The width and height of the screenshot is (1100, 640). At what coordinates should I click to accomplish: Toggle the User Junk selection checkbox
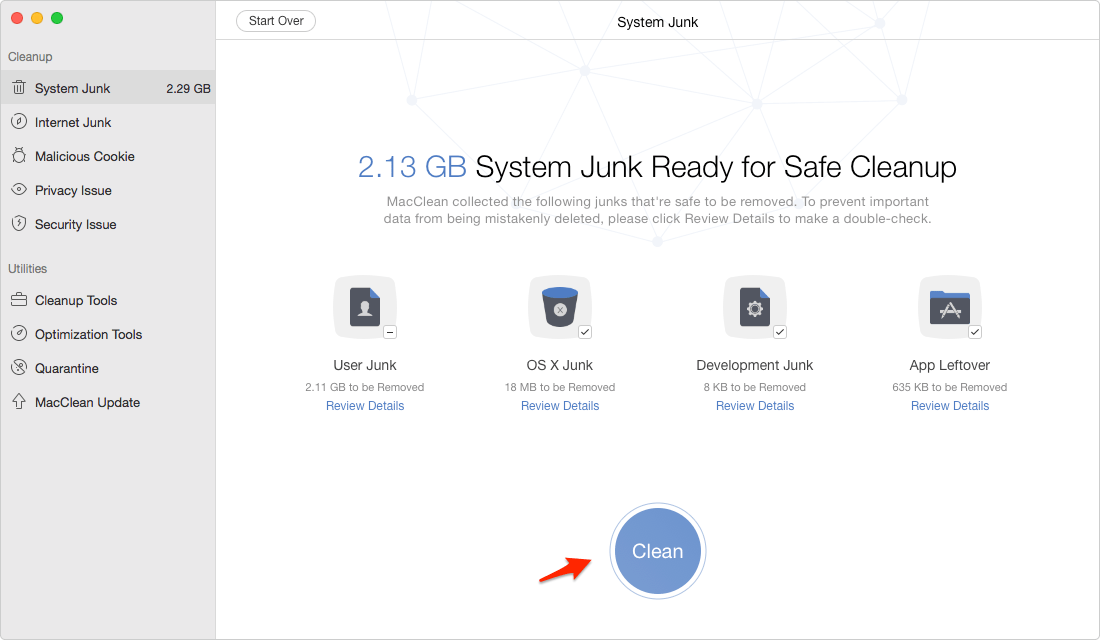click(389, 331)
